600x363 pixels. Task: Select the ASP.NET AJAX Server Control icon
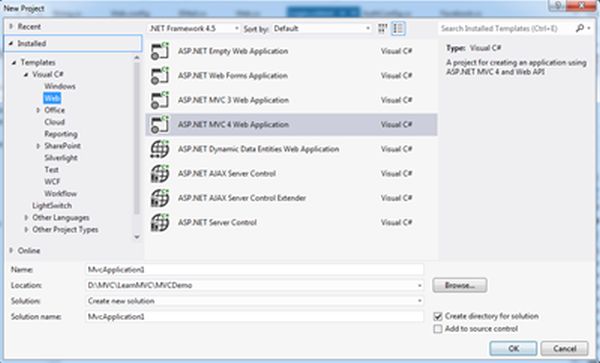[160, 174]
